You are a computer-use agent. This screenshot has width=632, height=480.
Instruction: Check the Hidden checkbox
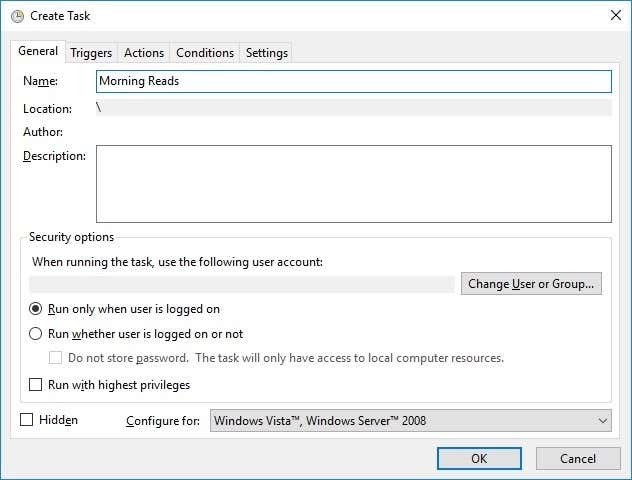pyautogui.click(x=27, y=420)
